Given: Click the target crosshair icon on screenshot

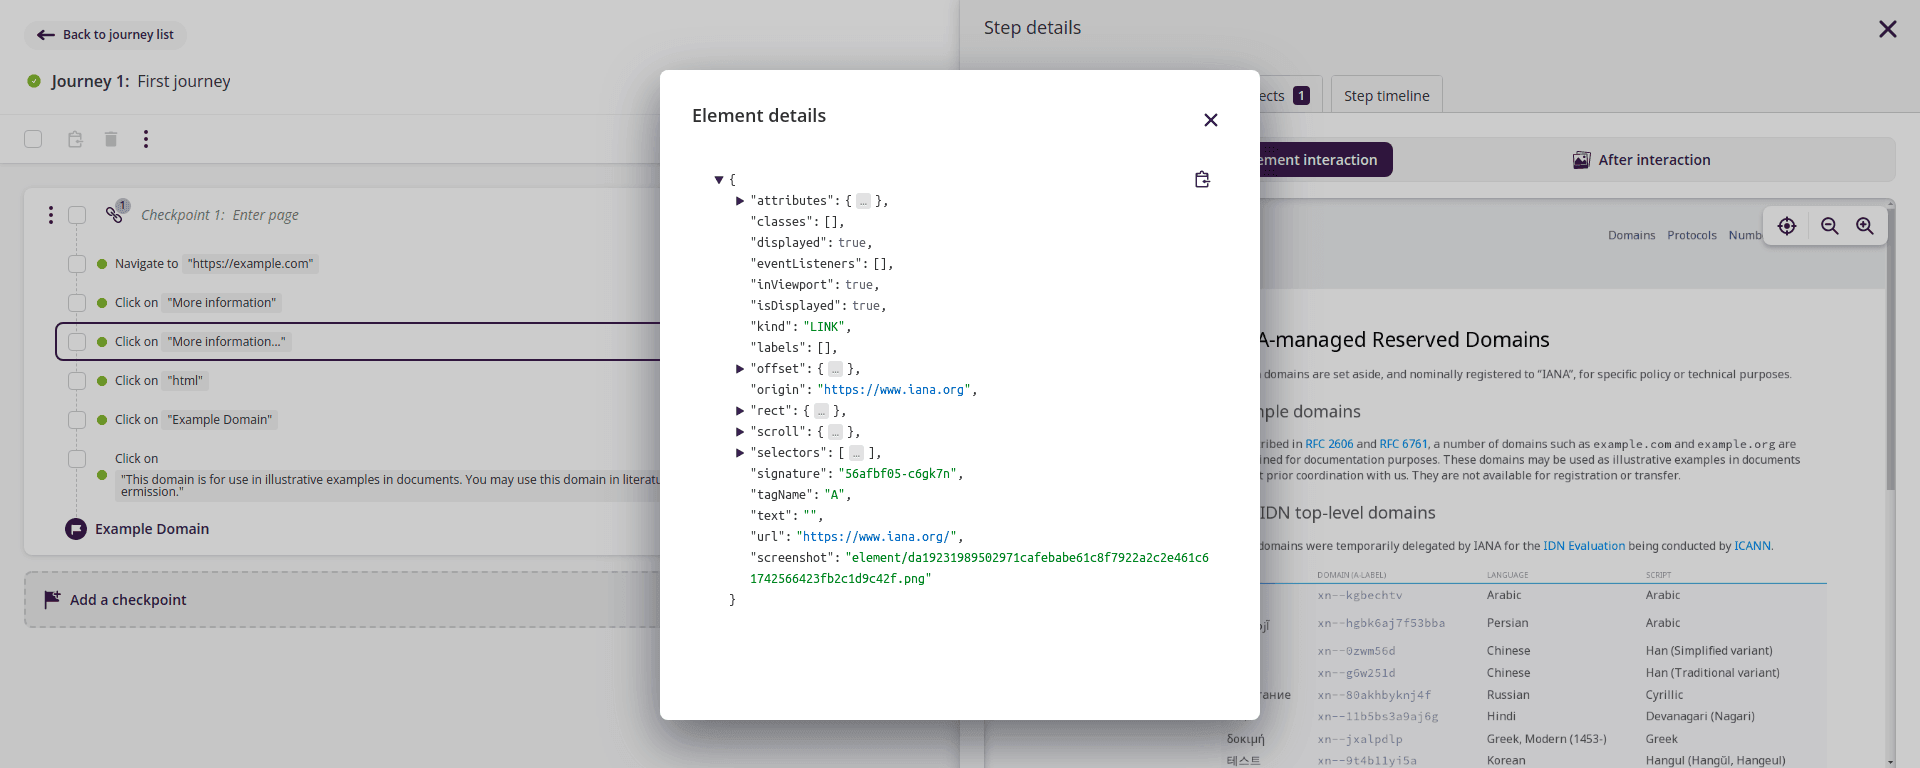Looking at the screenshot, I should pos(1787,226).
